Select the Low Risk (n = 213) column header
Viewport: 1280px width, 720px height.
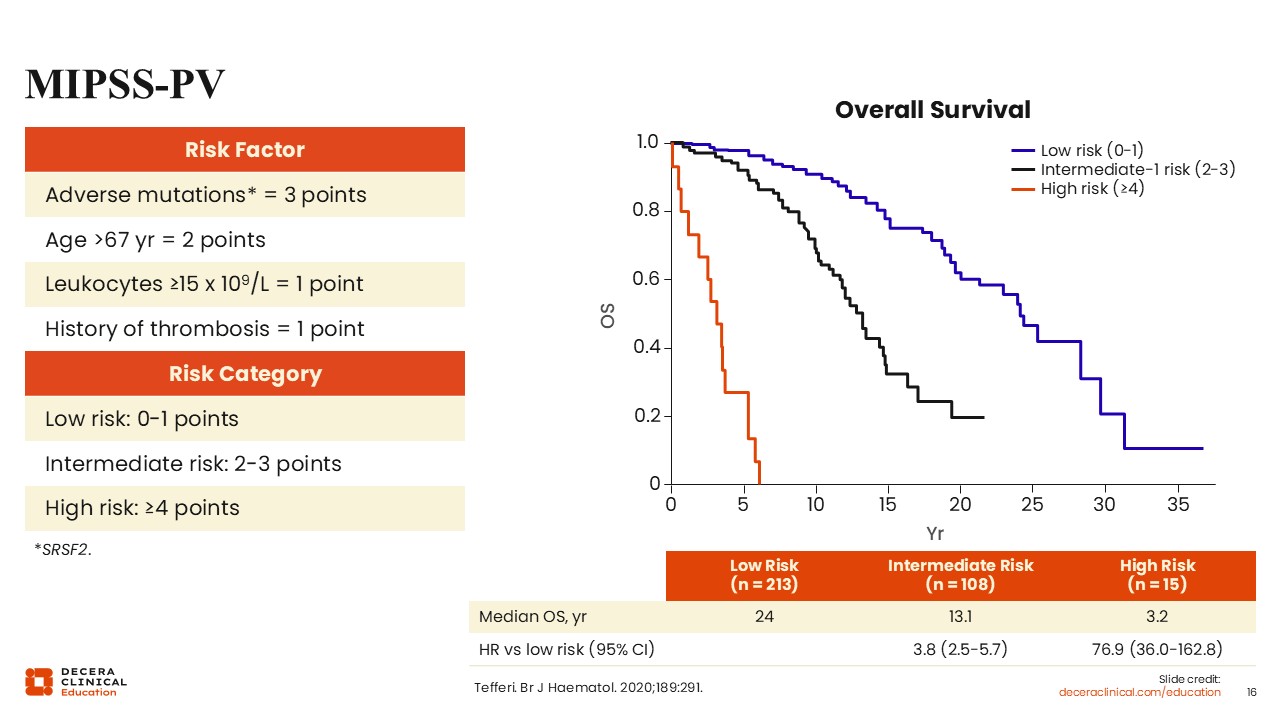(x=764, y=574)
